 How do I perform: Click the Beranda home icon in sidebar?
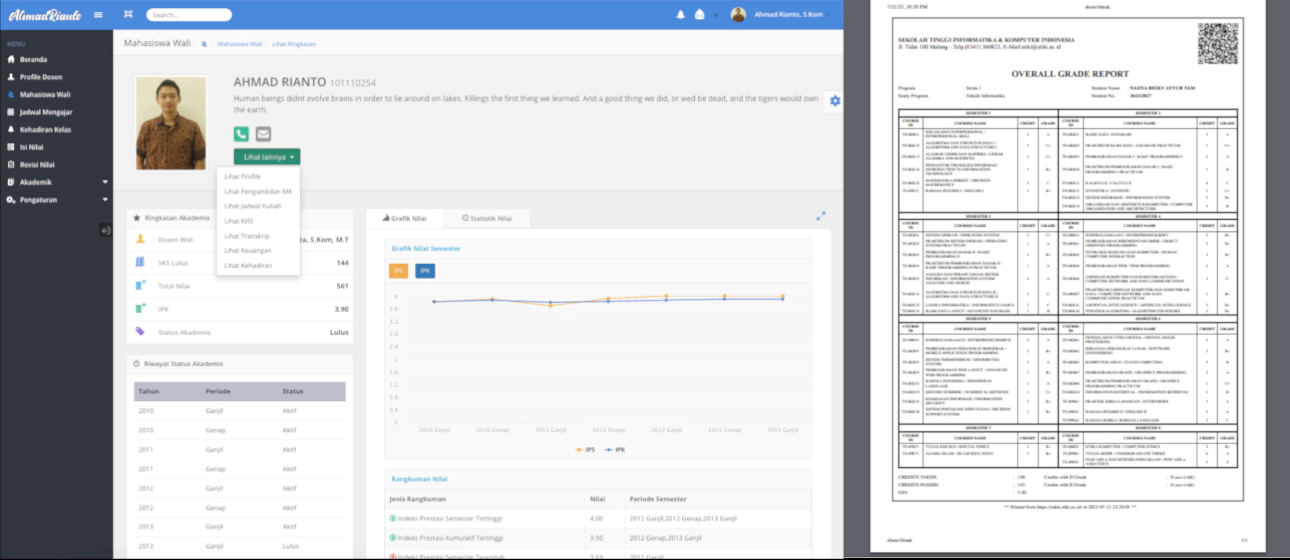11,59
